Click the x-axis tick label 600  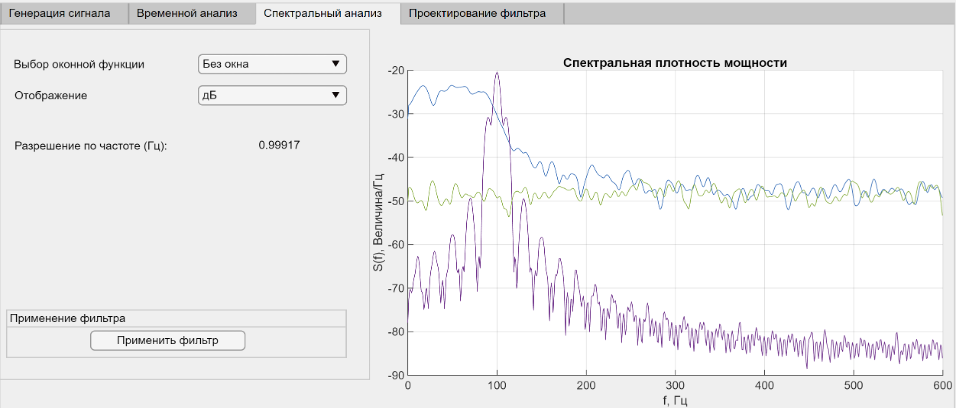coord(942,386)
